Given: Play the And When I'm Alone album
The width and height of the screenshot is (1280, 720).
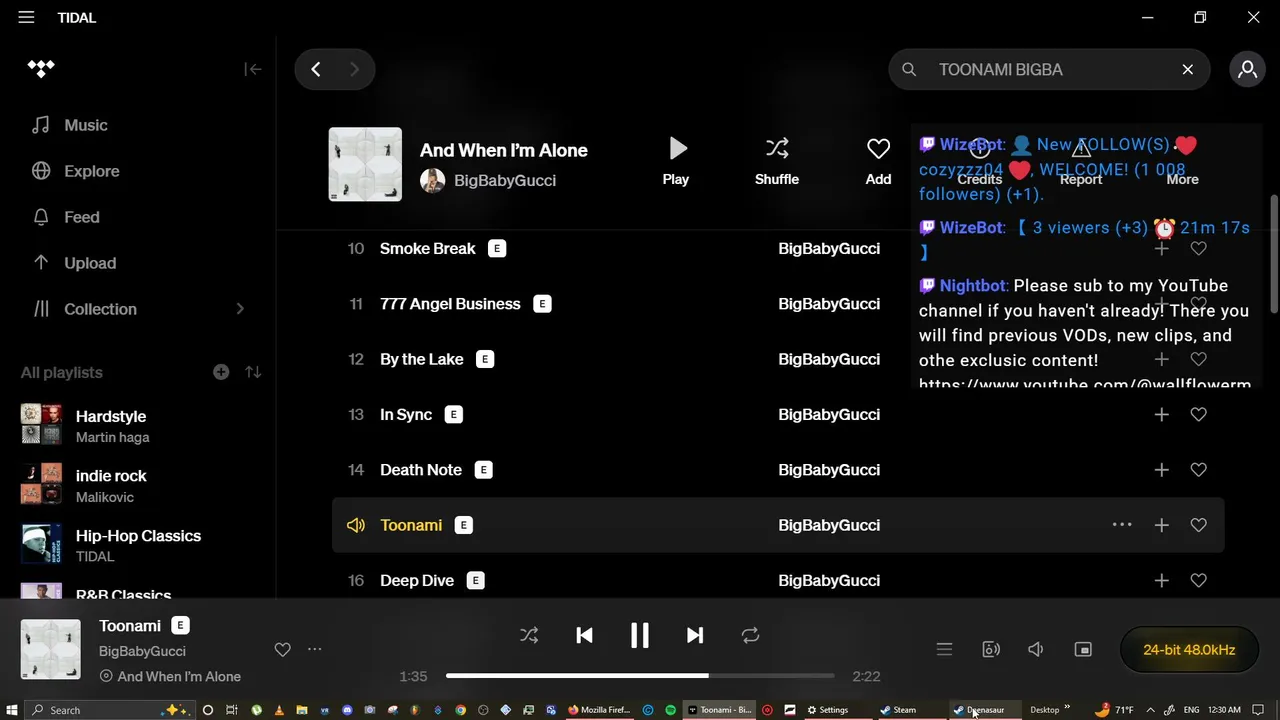Looking at the screenshot, I should pos(676,162).
